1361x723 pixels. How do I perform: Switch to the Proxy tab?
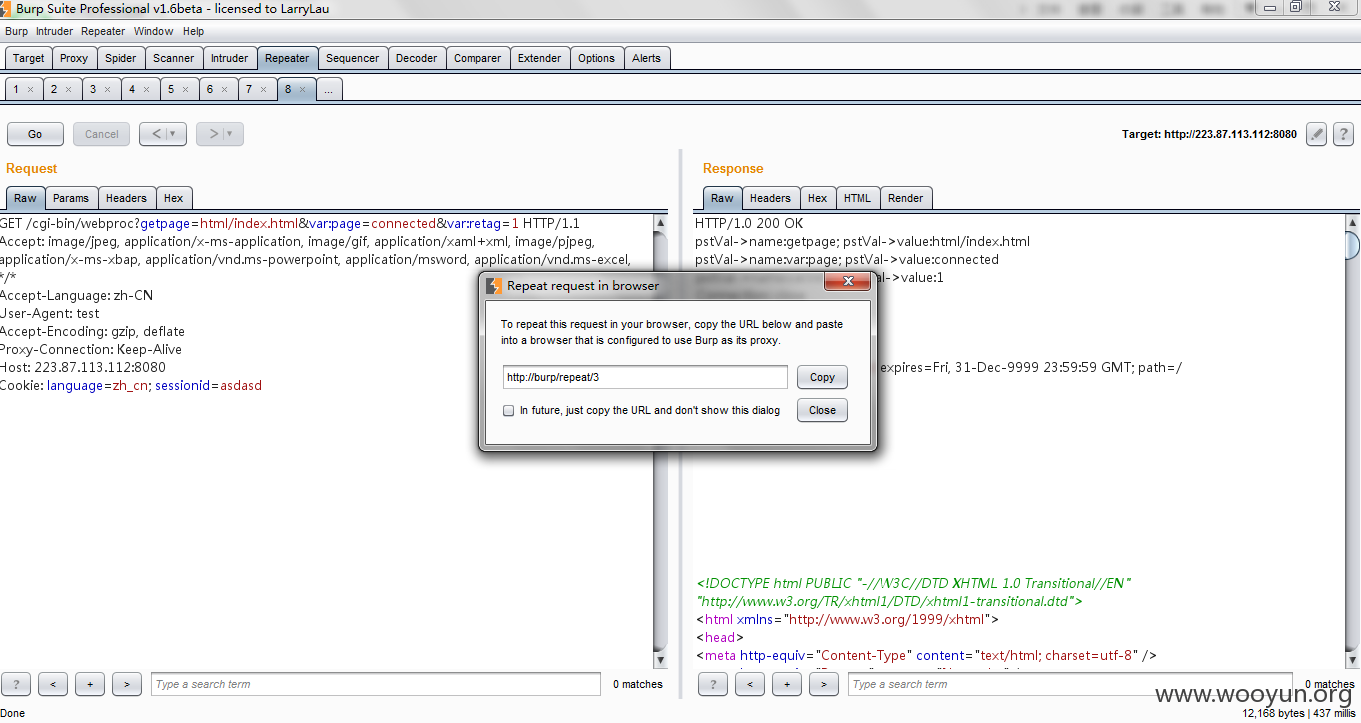pyautogui.click(x=74, y=58)
